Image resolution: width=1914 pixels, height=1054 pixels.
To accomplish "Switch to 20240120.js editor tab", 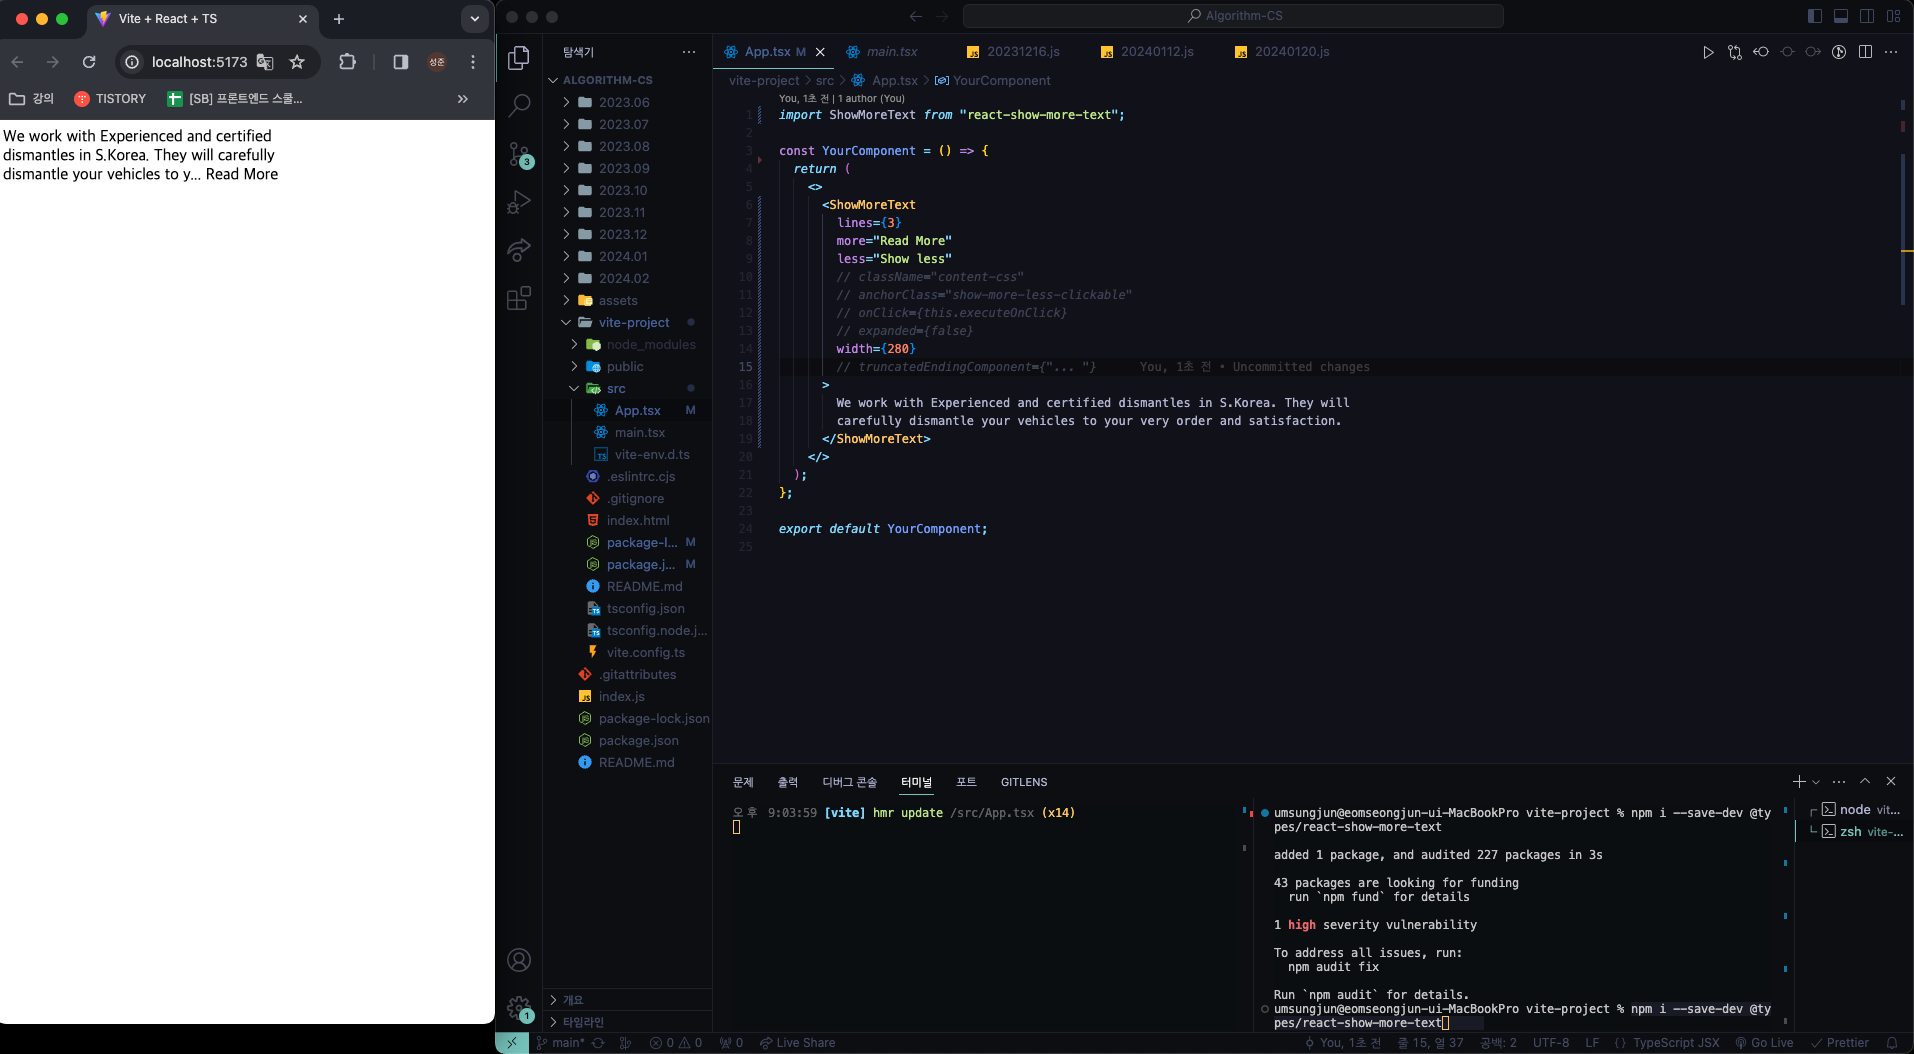I will click(x=1292, y=52).
